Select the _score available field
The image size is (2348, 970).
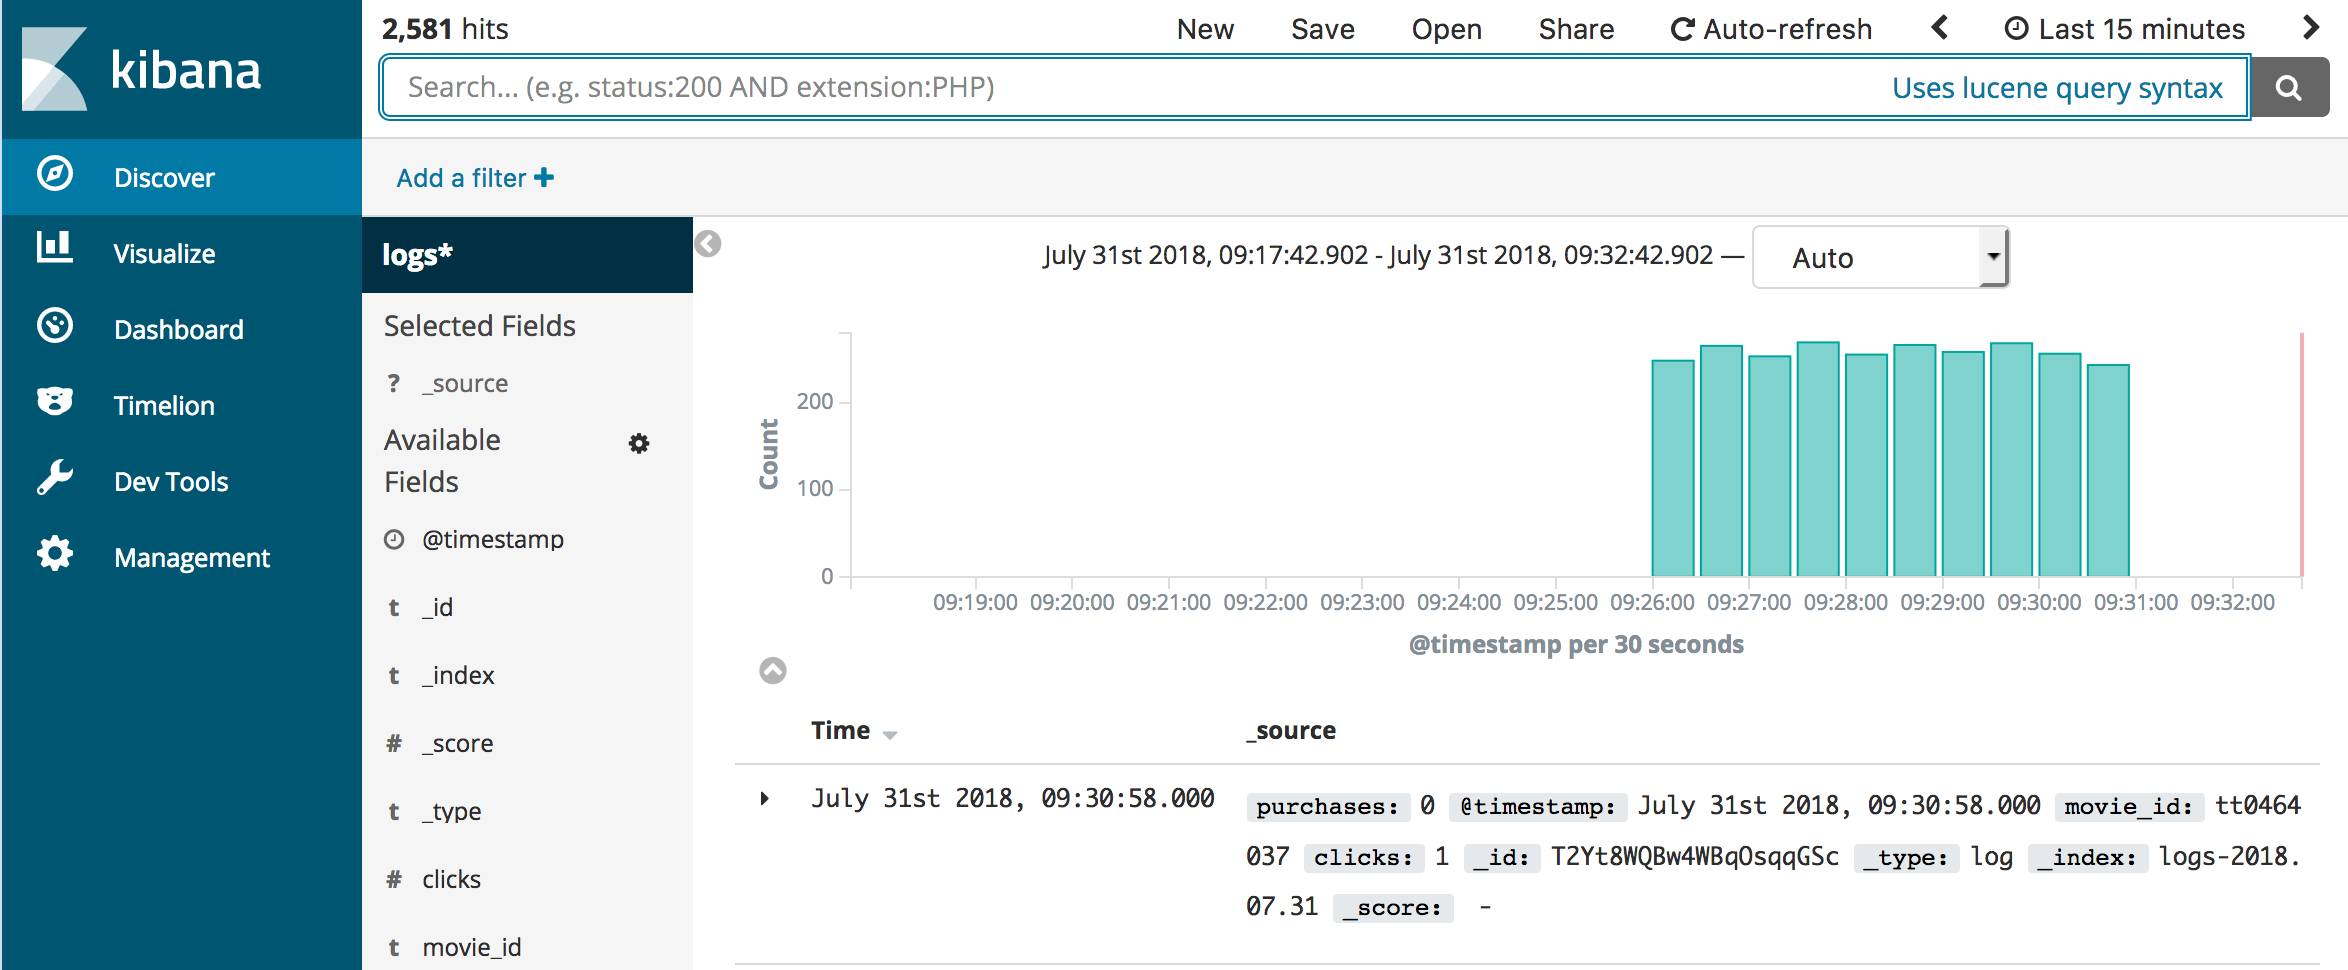(x=457, y=744)
